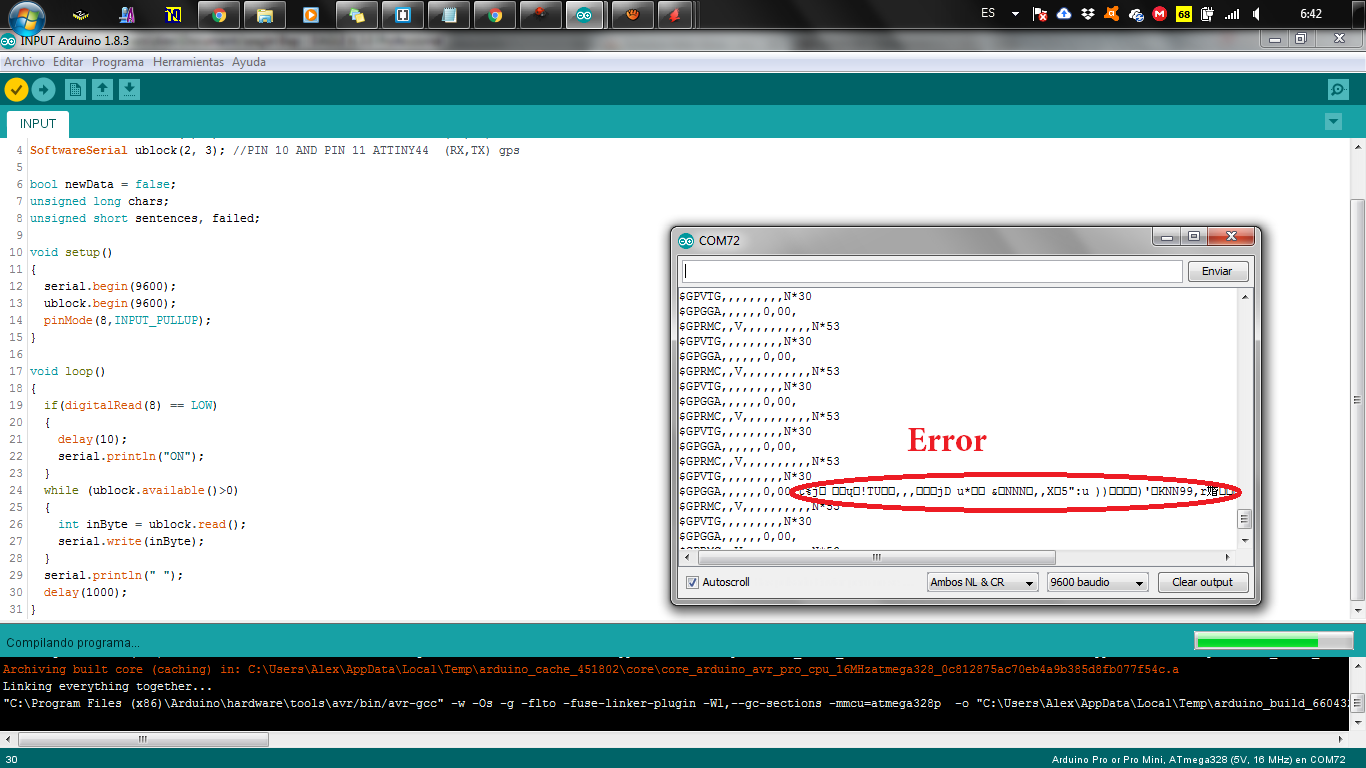Click the volume speaker tray icon
1366x768 pixels.
tap(1257, 14)
